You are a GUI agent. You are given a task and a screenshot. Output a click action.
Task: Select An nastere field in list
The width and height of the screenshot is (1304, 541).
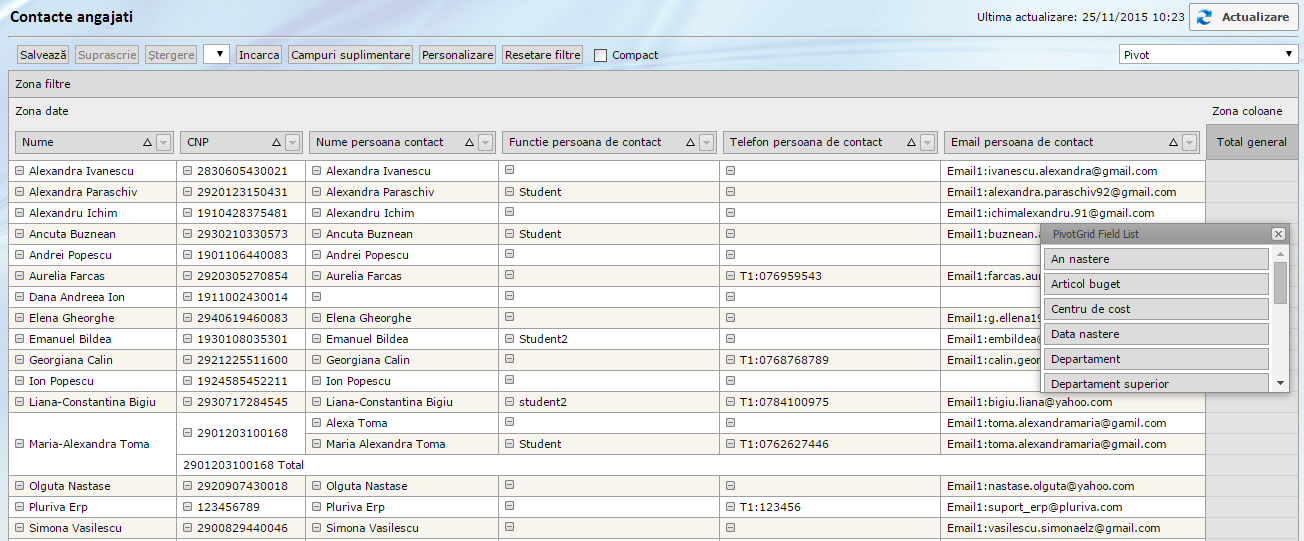1155,259
